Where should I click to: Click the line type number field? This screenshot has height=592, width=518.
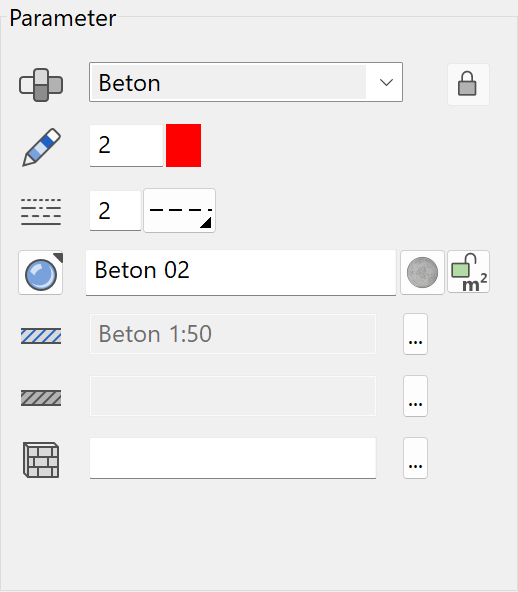pyautogui.click(x=116, y=210)
